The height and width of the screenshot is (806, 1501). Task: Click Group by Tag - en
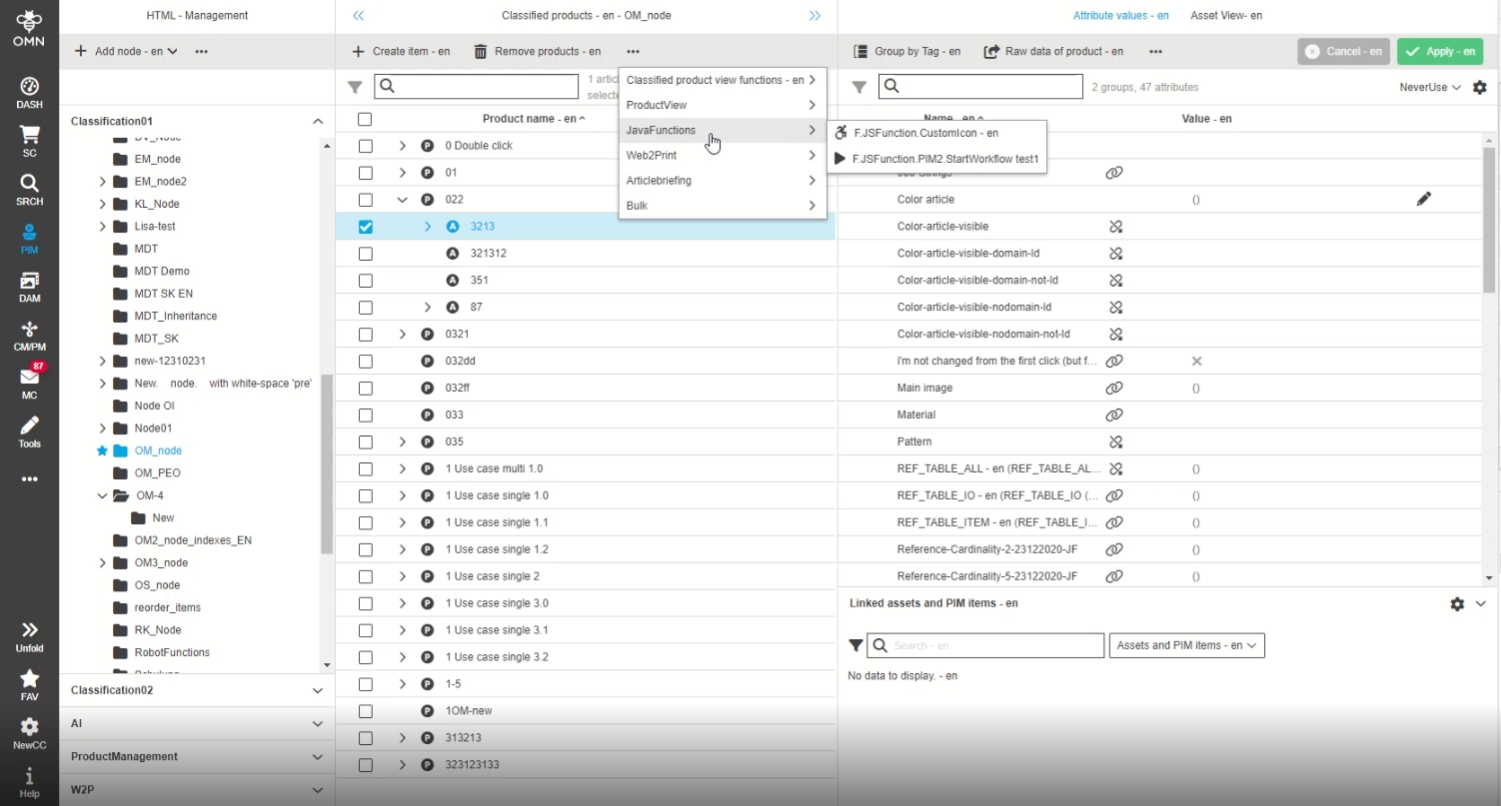pyautogui.click(x=907, y=51)
